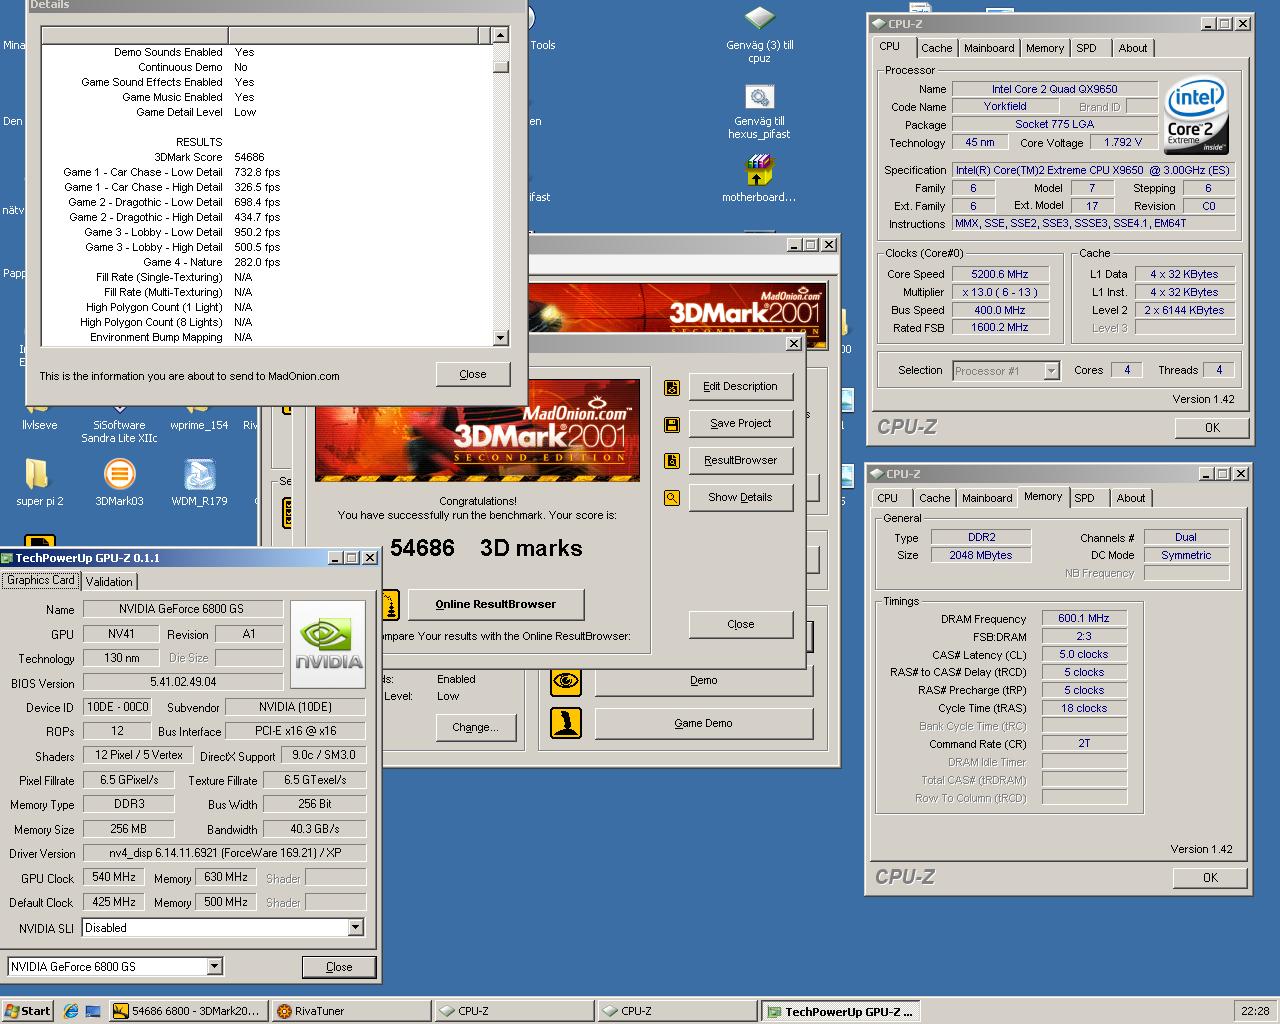Click the Show Details magnifier icon
This screenshot has width=1280, height=1024.
pyautogui.click(x=672, y=497)
